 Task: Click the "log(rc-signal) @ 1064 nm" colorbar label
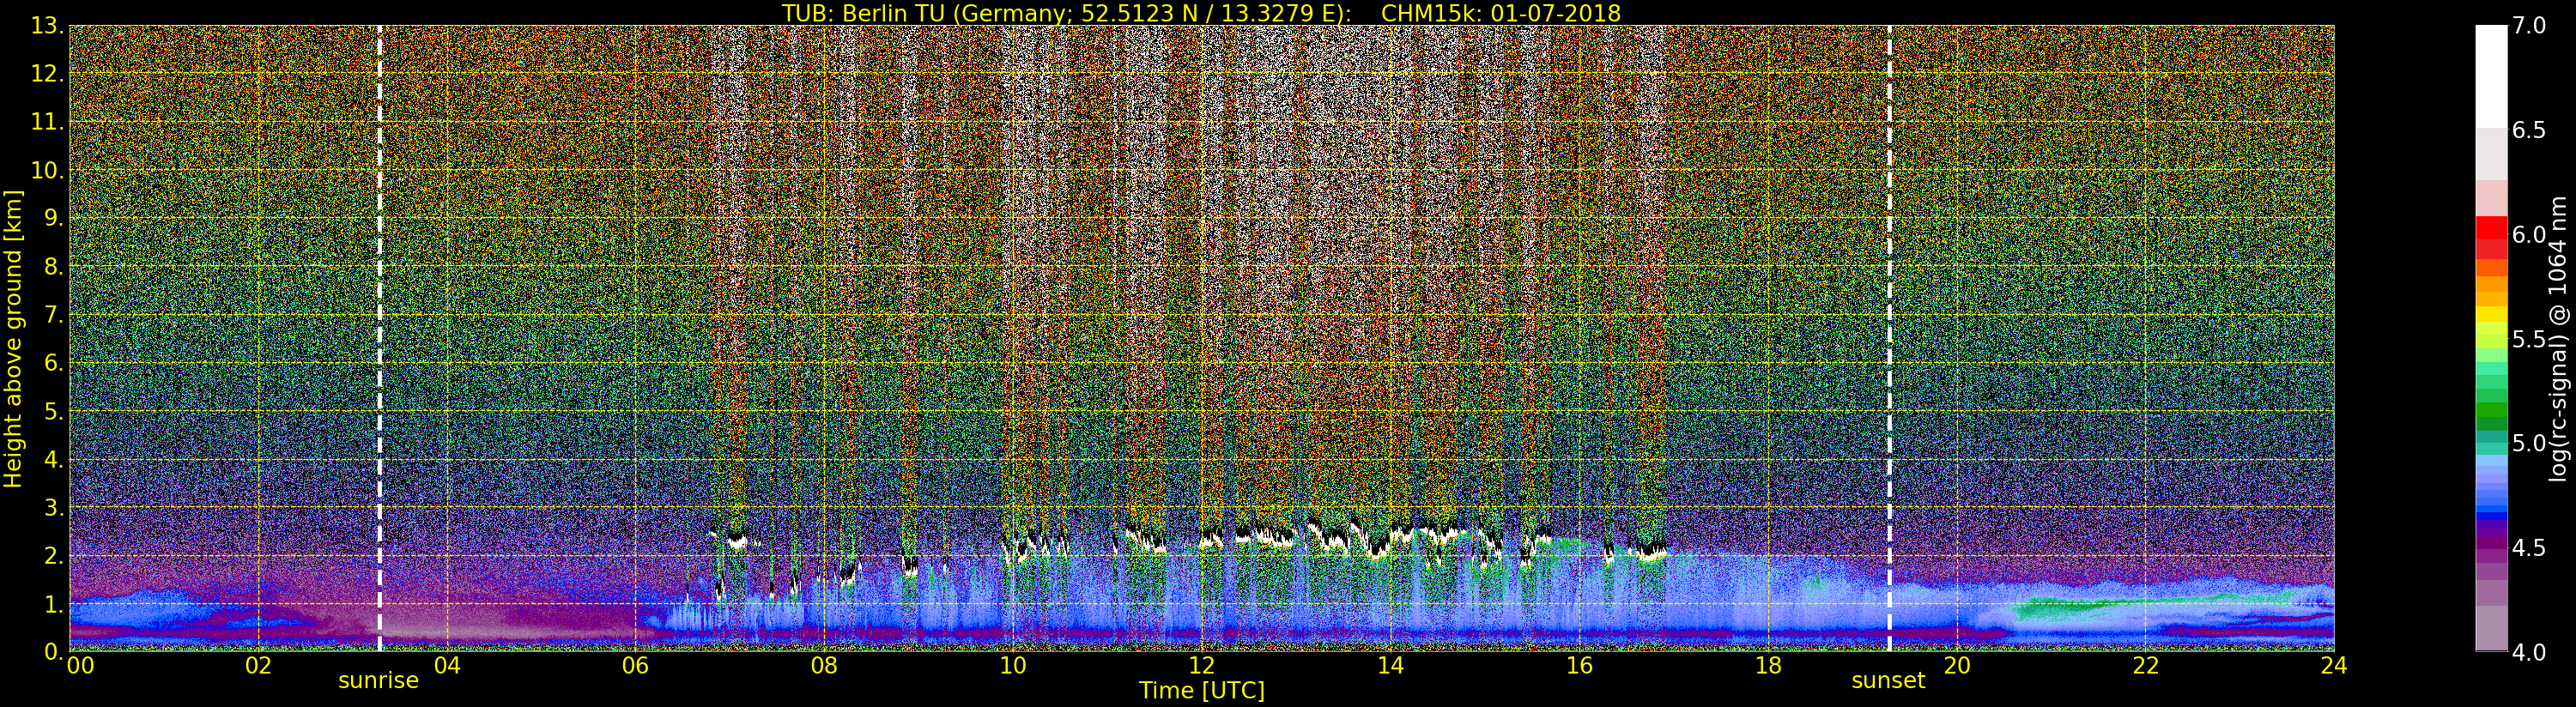2558,339
